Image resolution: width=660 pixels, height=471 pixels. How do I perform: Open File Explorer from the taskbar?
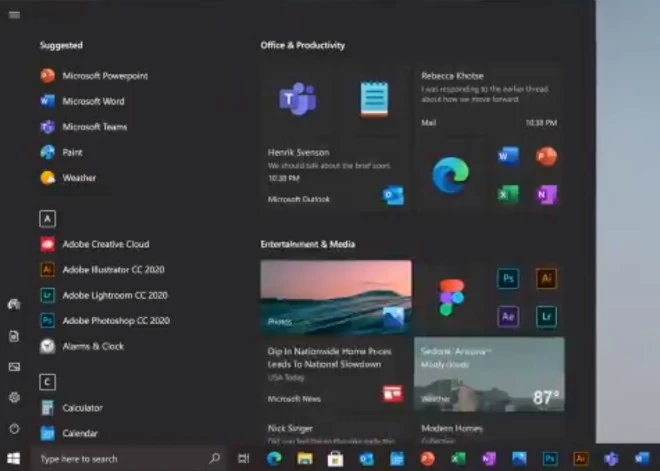[305, 458]
